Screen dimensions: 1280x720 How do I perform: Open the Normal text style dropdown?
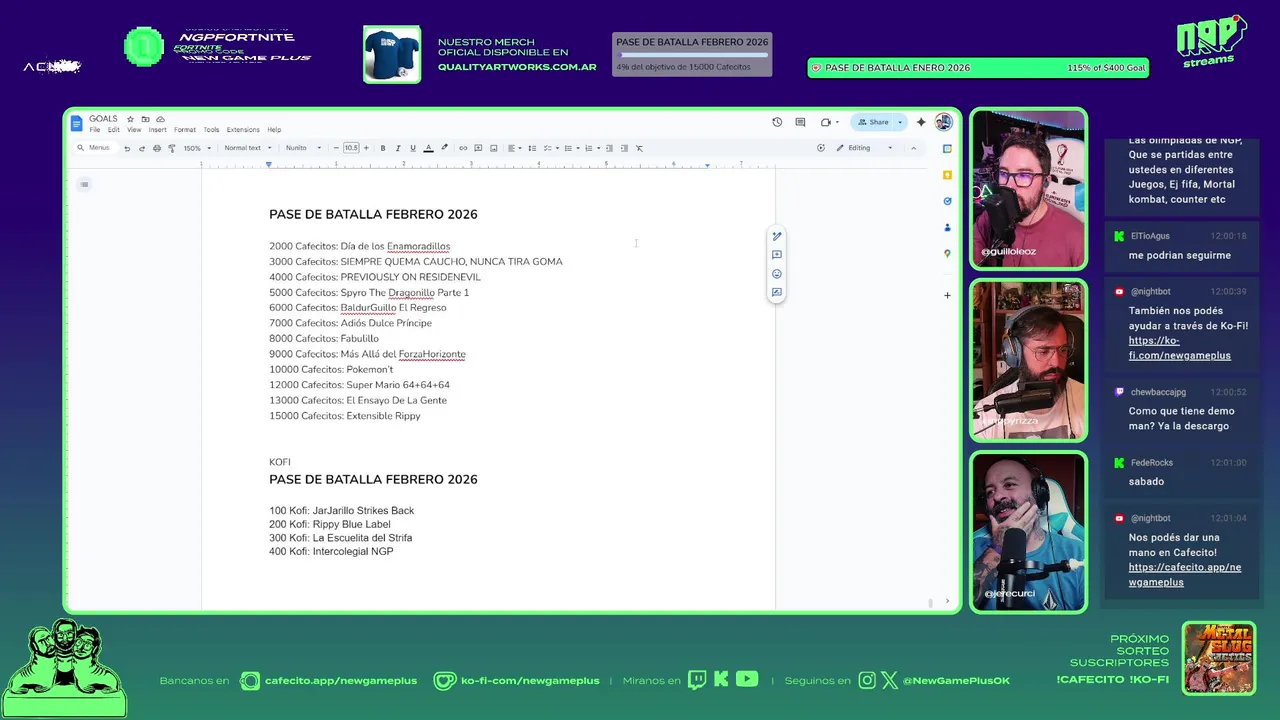pyautogui.click(x=247, y=148)
